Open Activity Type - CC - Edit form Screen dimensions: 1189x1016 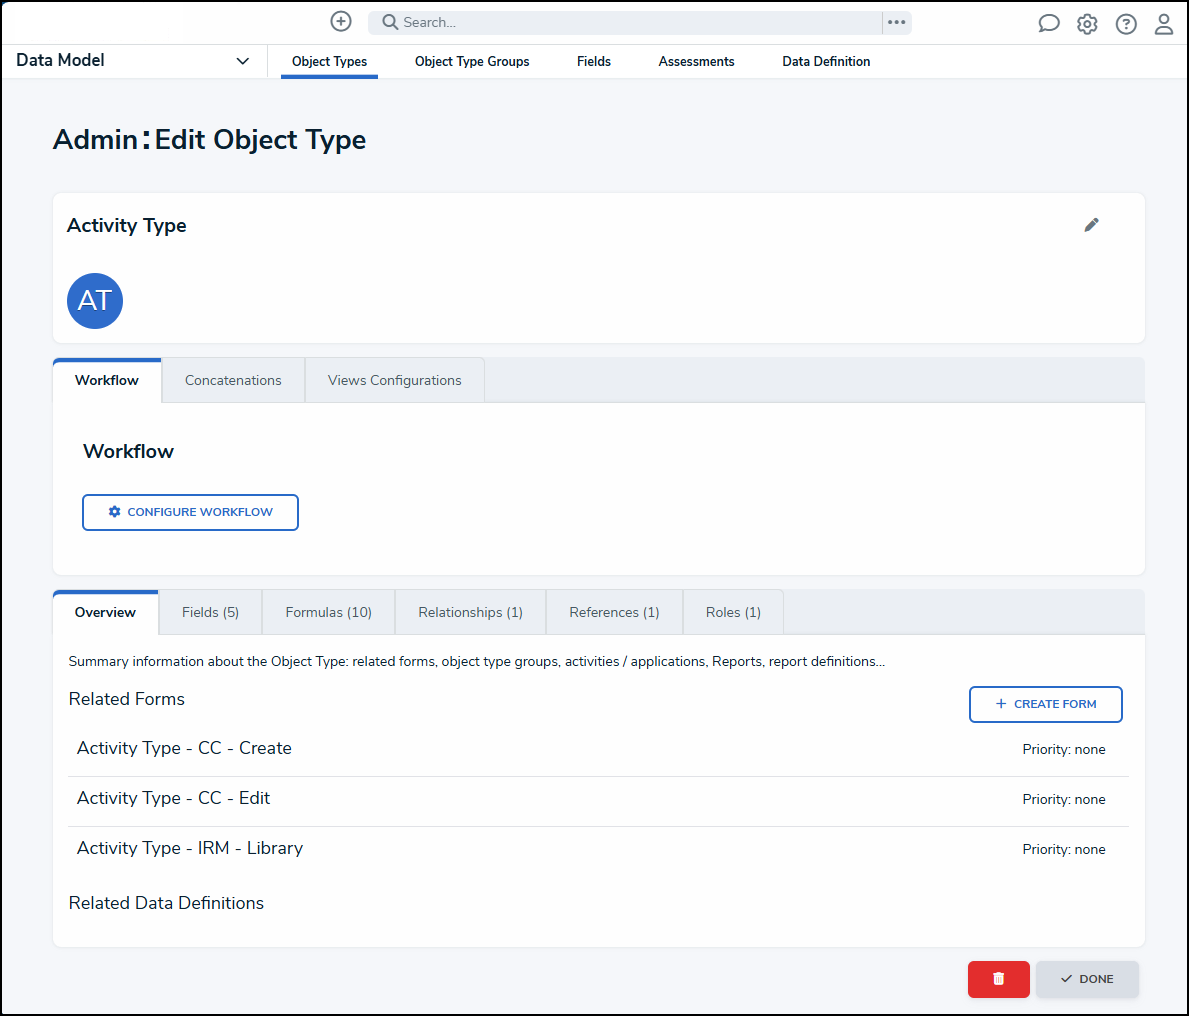174,798
